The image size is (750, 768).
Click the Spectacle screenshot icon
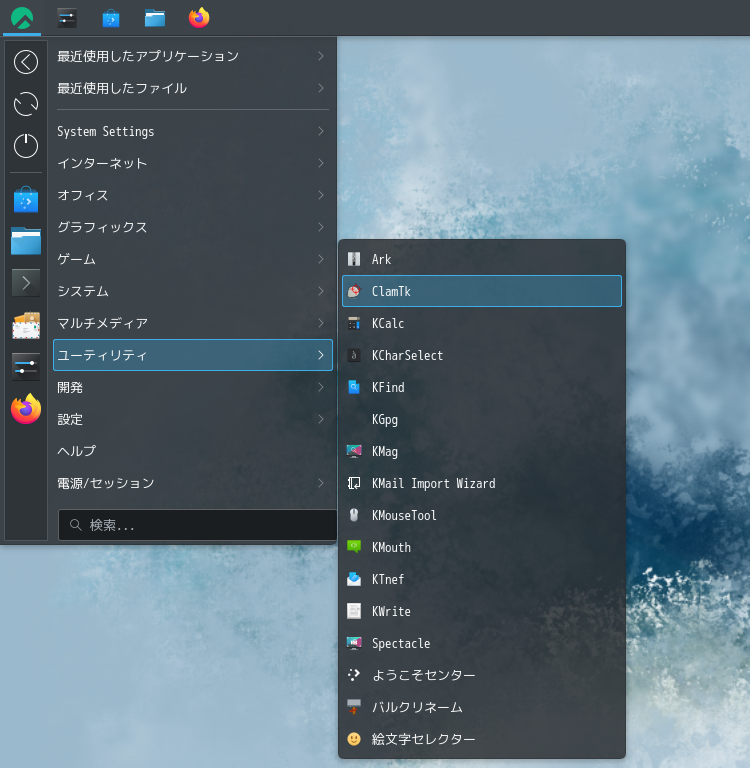(354, 643)
